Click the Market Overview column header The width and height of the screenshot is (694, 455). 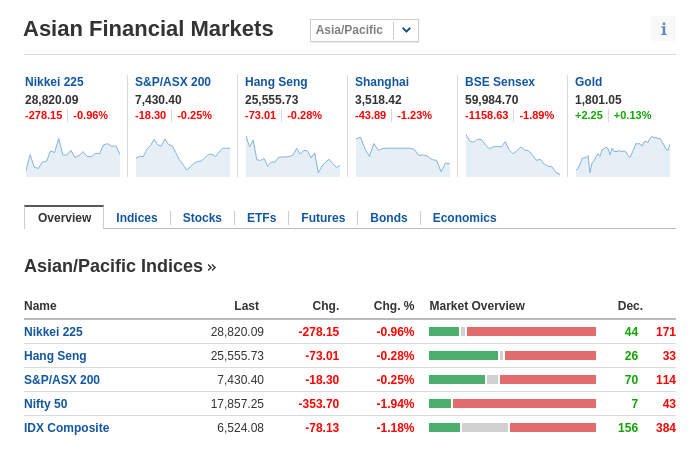[477, 306]
